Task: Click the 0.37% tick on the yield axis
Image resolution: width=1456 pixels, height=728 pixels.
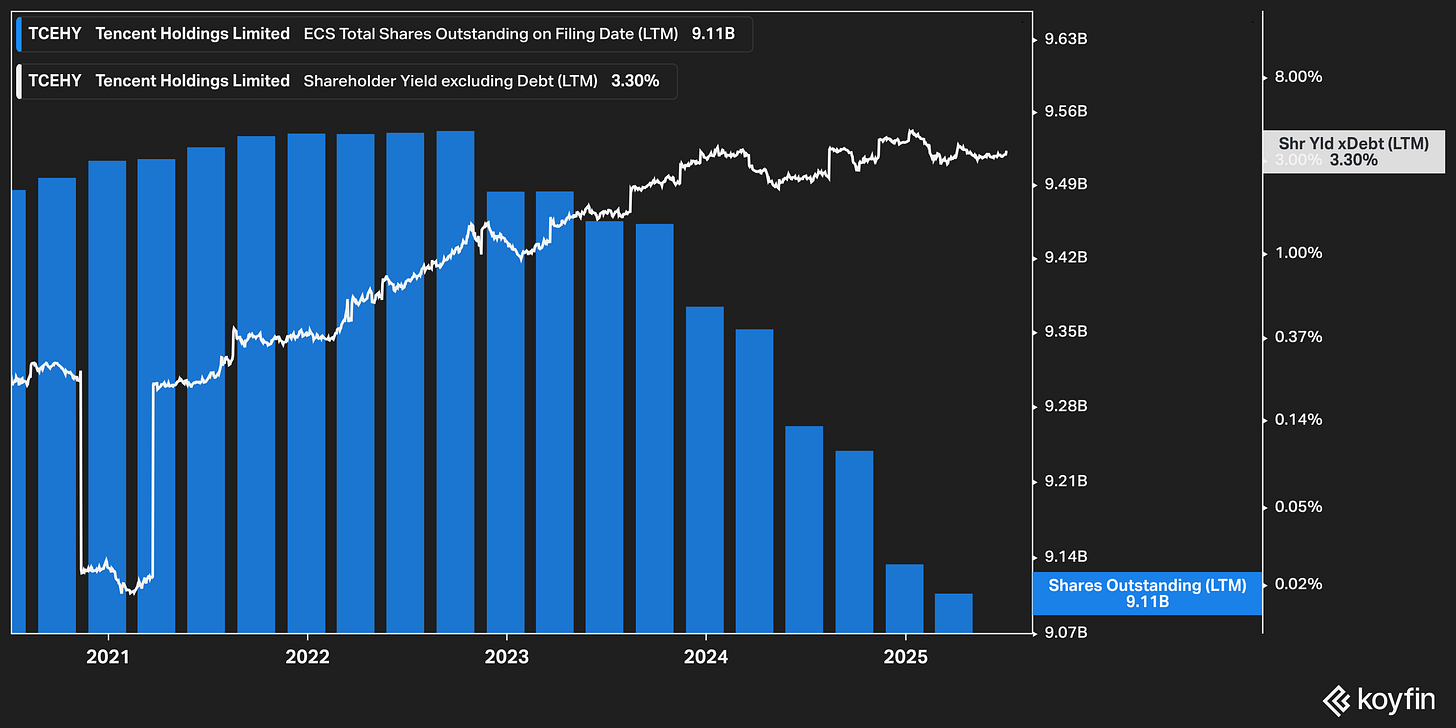Action: point(1300,337)
